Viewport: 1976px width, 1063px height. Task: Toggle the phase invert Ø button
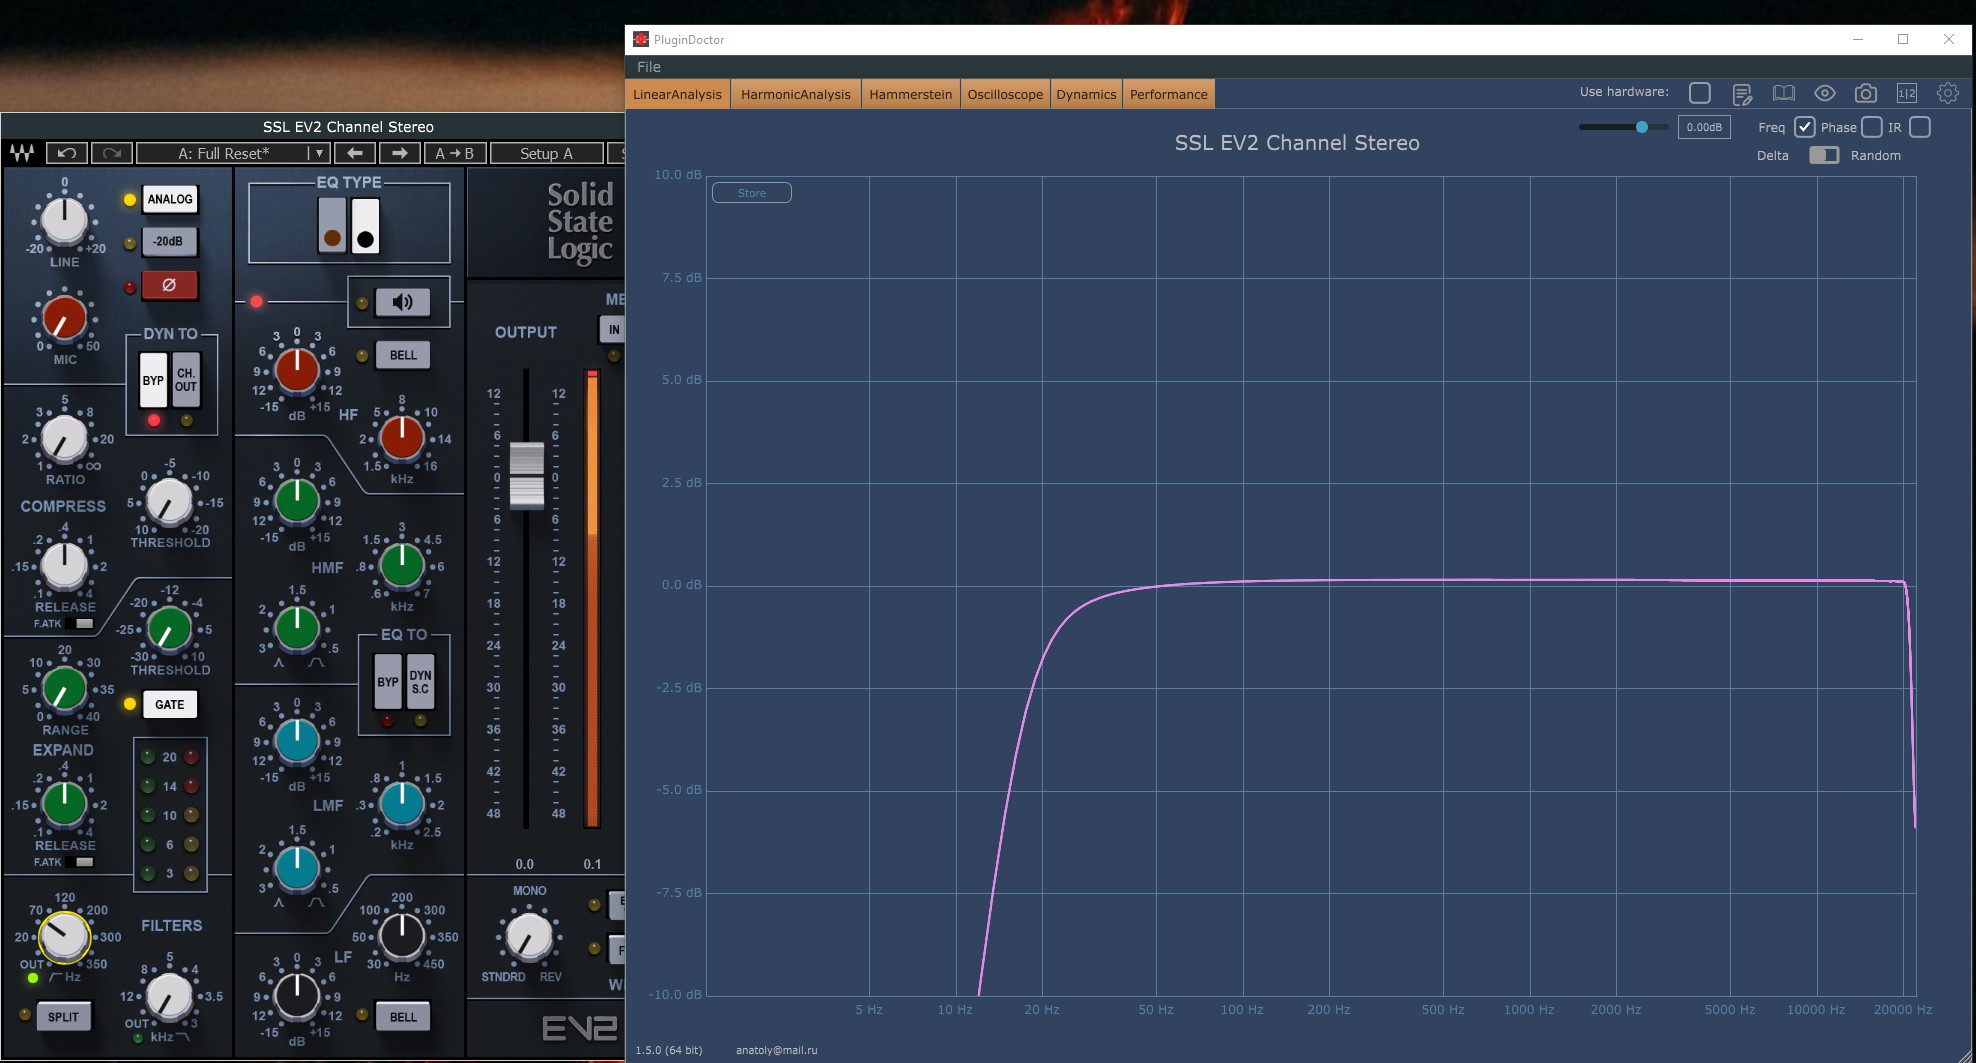[169, 285]
